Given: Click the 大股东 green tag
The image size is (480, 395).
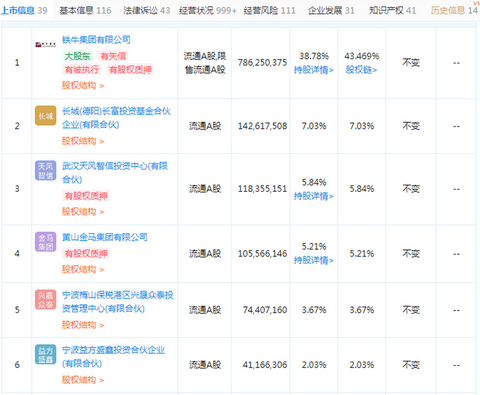Looking at the screenshot, I should [x=77, y=56].
